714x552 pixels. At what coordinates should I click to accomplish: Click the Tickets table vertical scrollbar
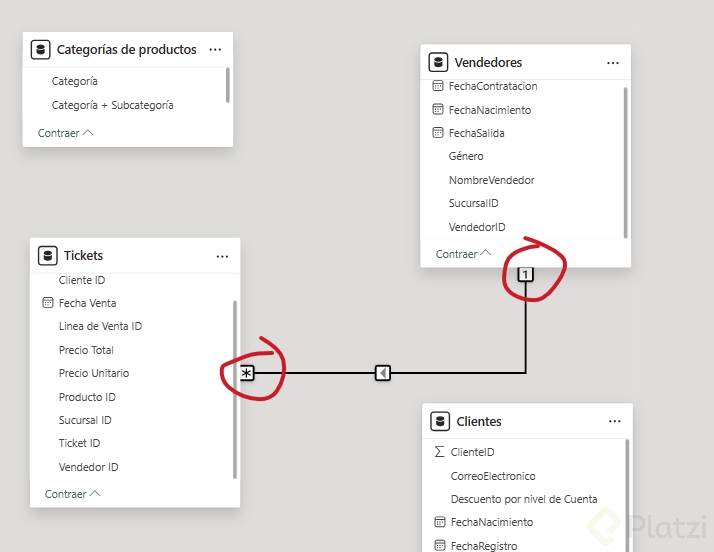235,388
